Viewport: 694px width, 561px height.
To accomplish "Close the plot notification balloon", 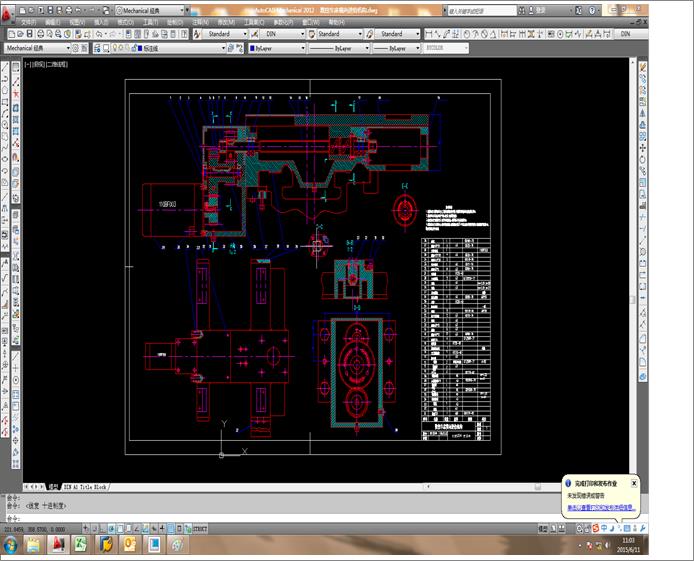I will pyautogui.click(x=634, y=483).
